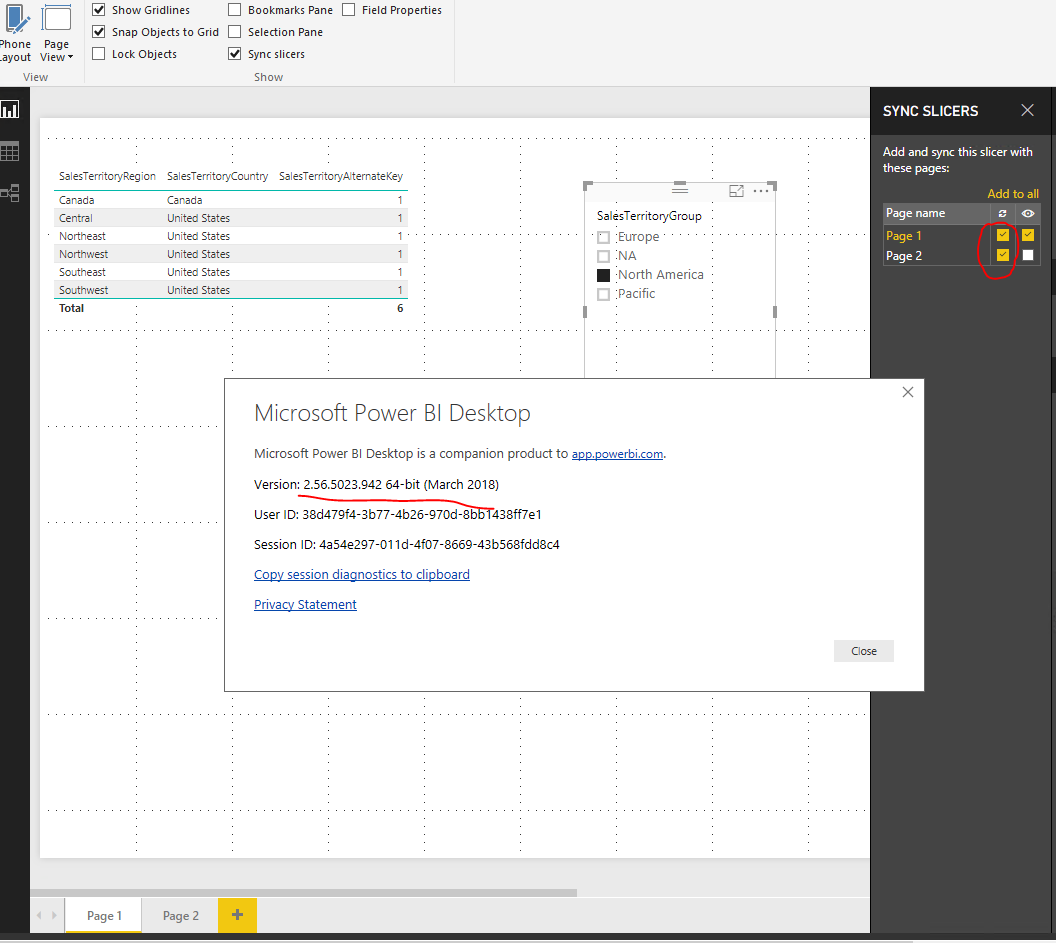Sort by SalesTerritoryAlternateKey column header
The width and height of the screenshot is (1056, 943).
(341, 176)
